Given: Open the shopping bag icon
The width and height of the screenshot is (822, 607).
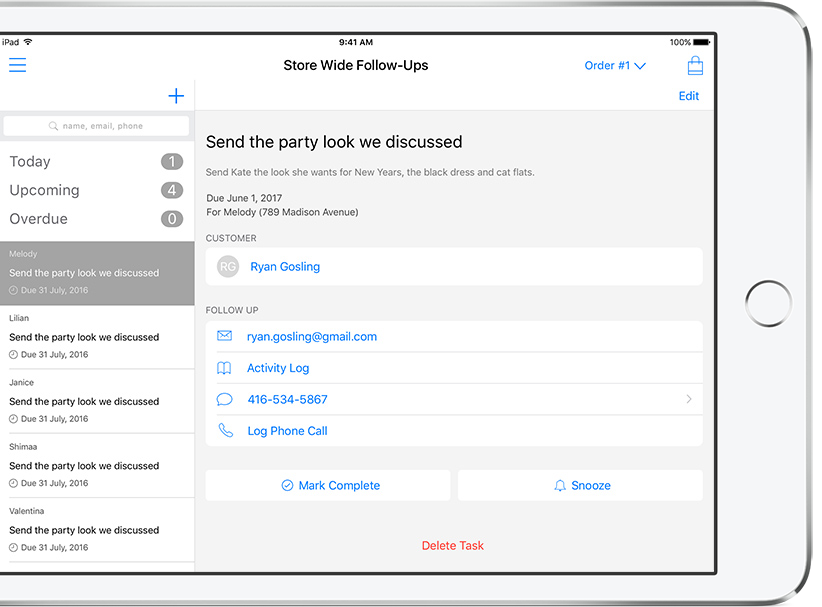Looking at the screenshot, I should coord(695,66).
